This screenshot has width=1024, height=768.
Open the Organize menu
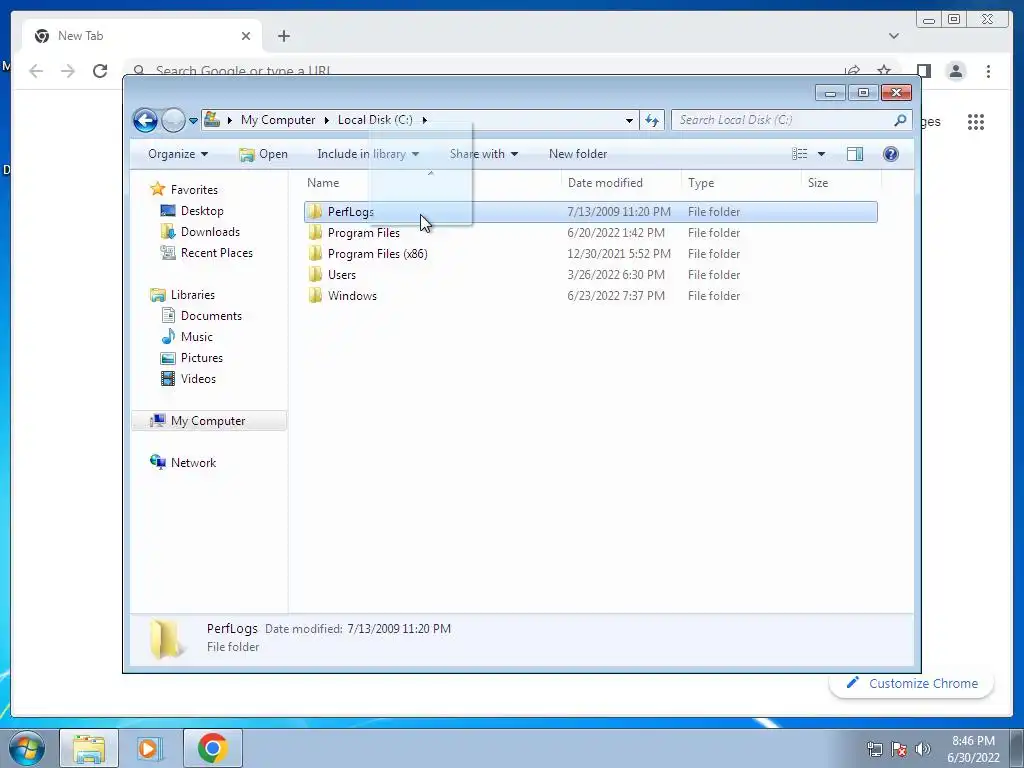pyautogui.click(x=178, y=154)
